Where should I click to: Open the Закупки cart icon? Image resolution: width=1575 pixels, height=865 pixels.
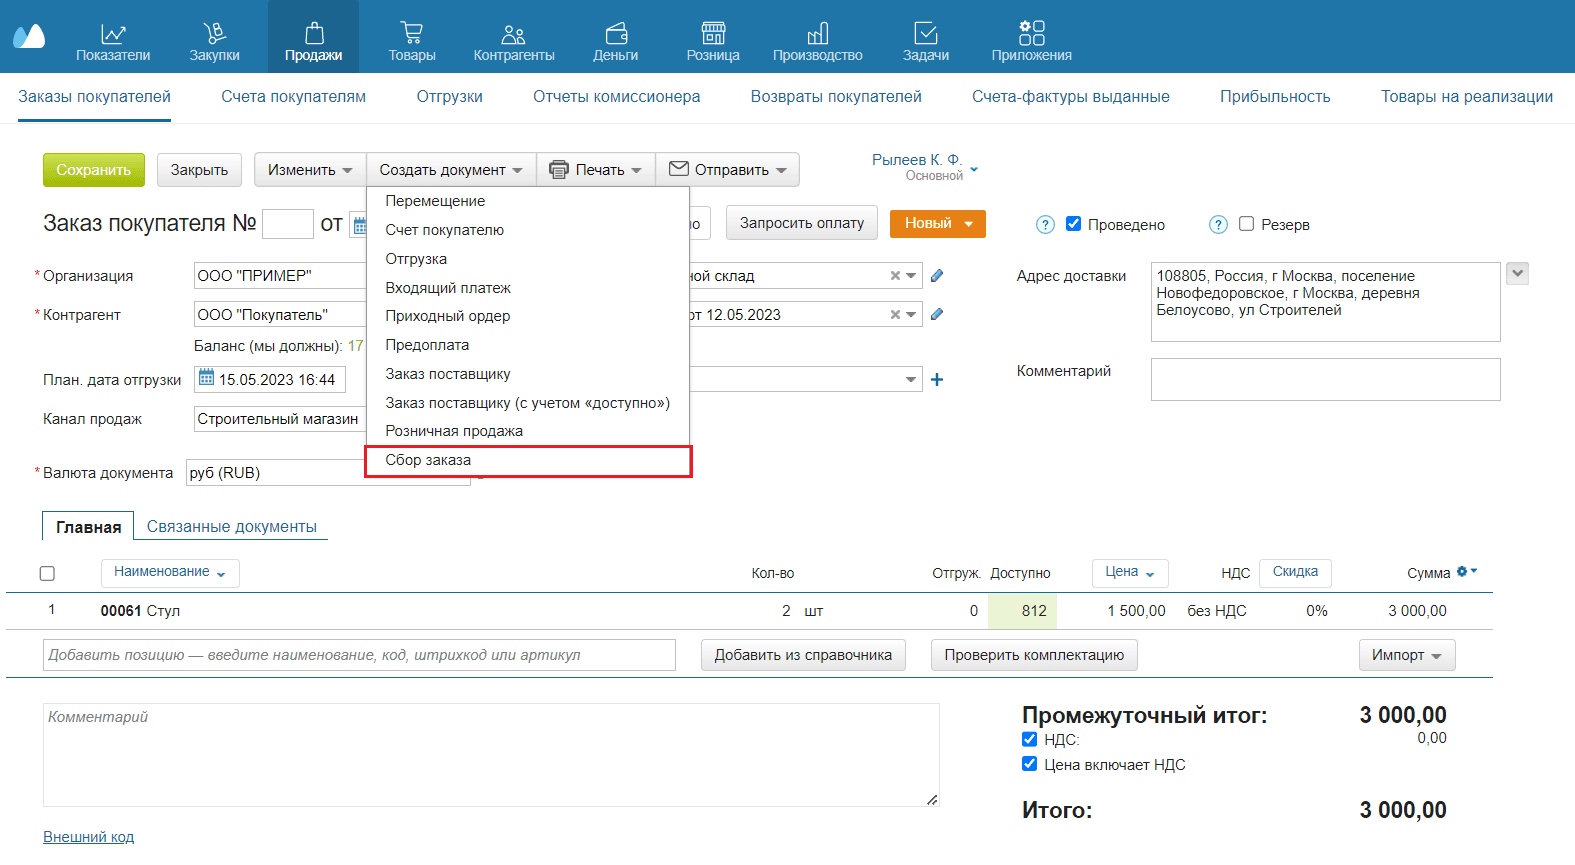214,34
